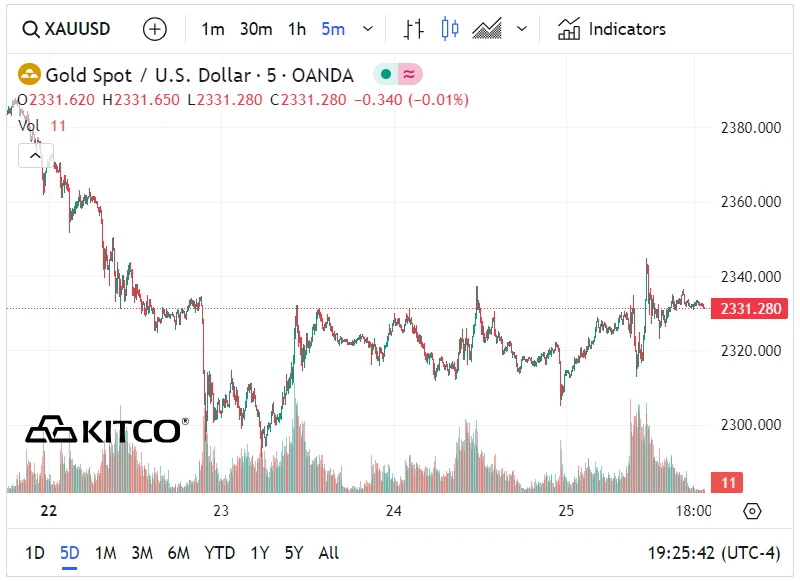Viewport: 800px width, 581px height.
Task: Click the 19:25:42 (UTC-4) timezone clock
Action: coord(714,553)
